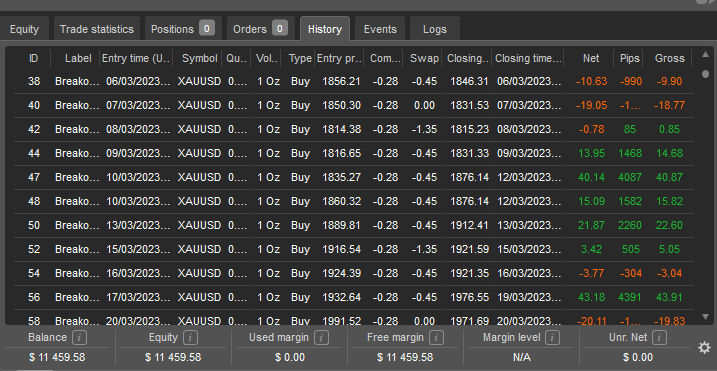Click scrollbar down arrow in History table
Image resolution: width=717 pixels, height=371 pixels.
click(705, 317)
